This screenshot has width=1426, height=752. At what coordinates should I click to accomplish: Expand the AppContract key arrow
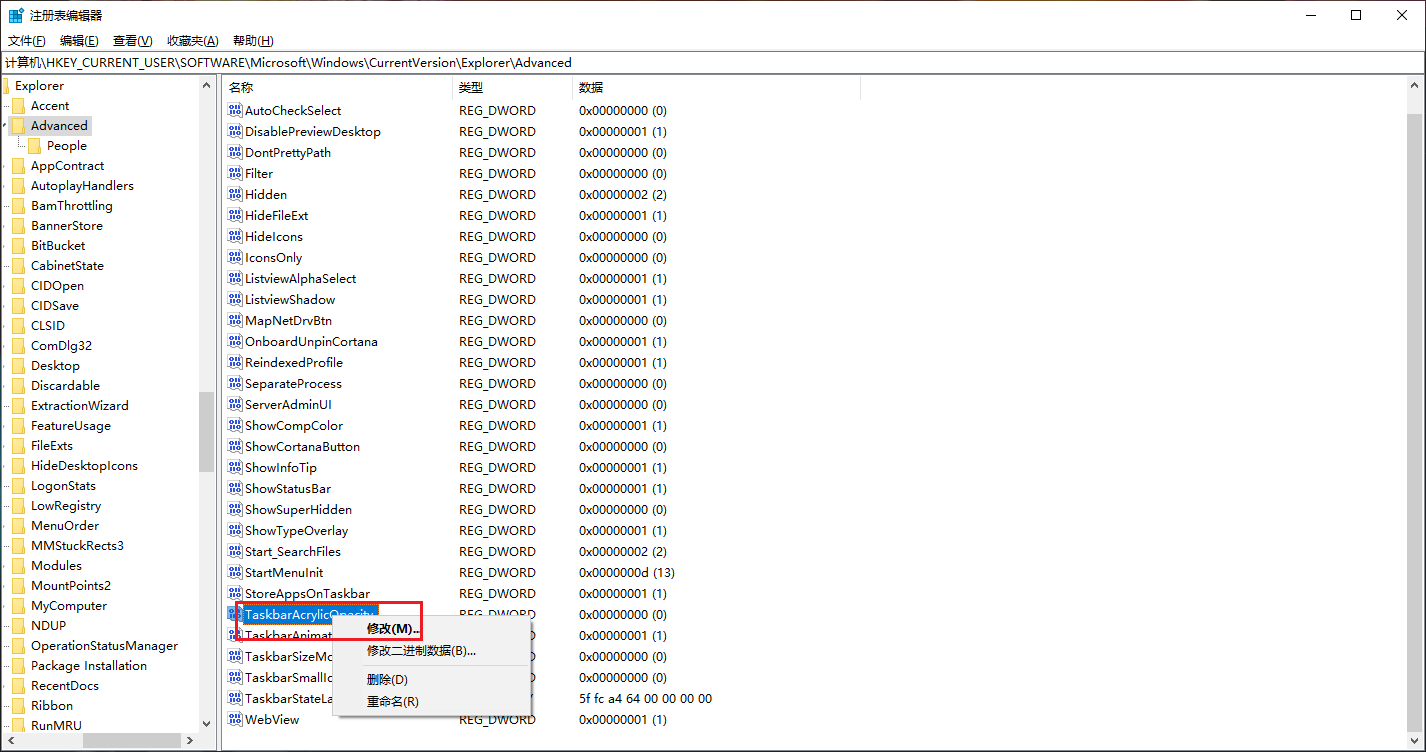[x=5, y=166]
